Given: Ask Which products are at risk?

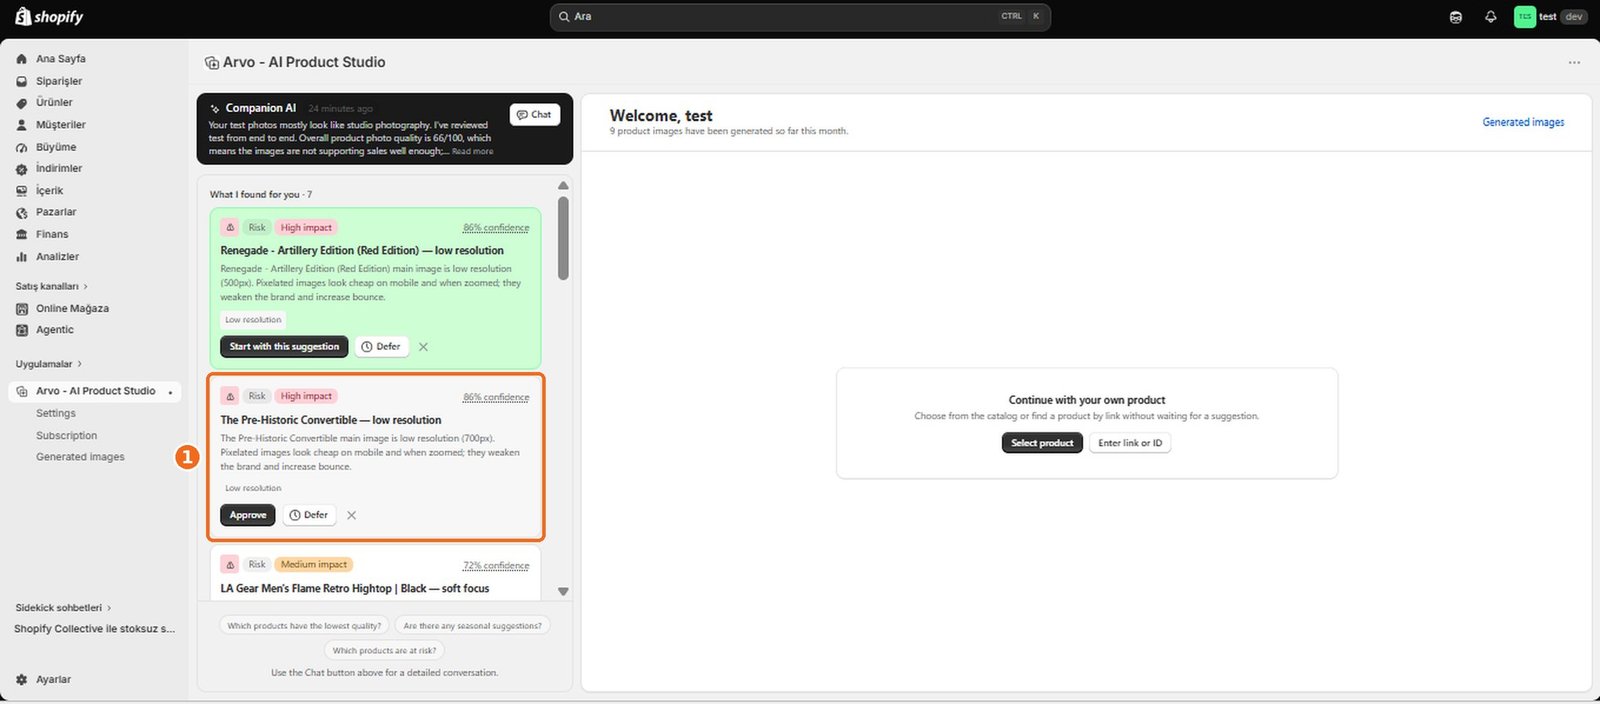Looking at the screenshot, I should (x=384, y=650).
